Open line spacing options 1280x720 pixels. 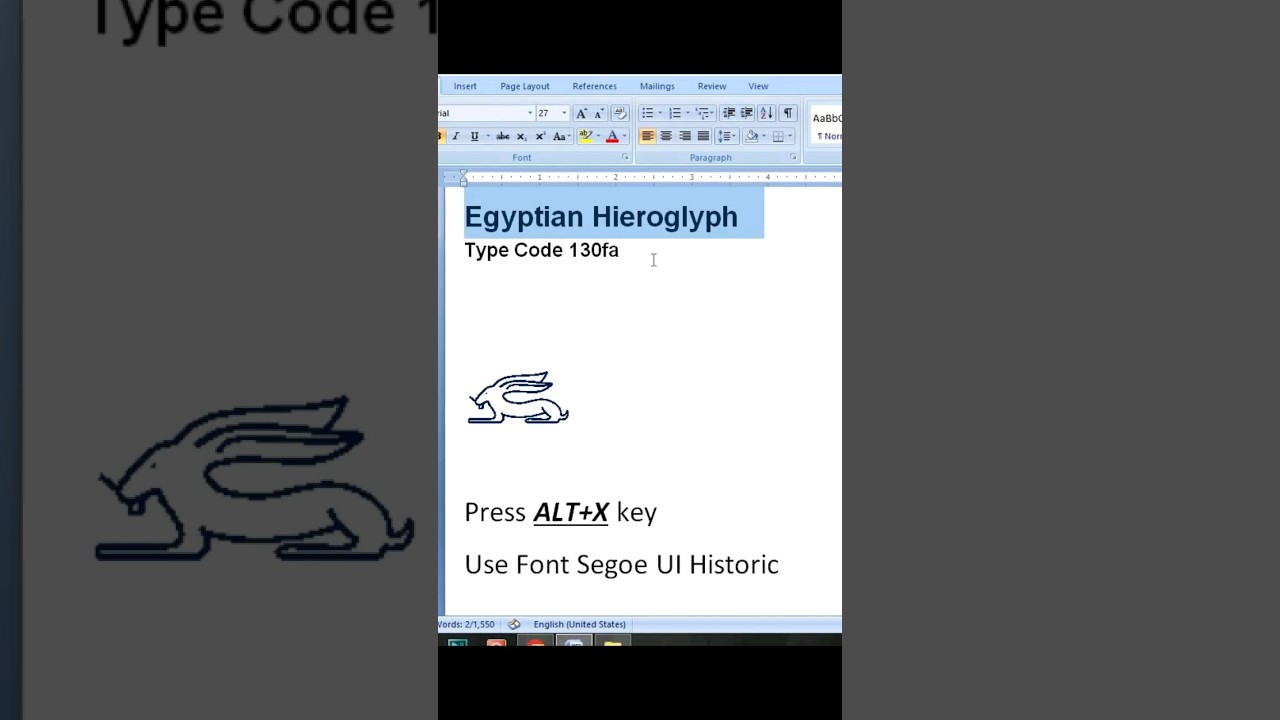pos(726,136)
